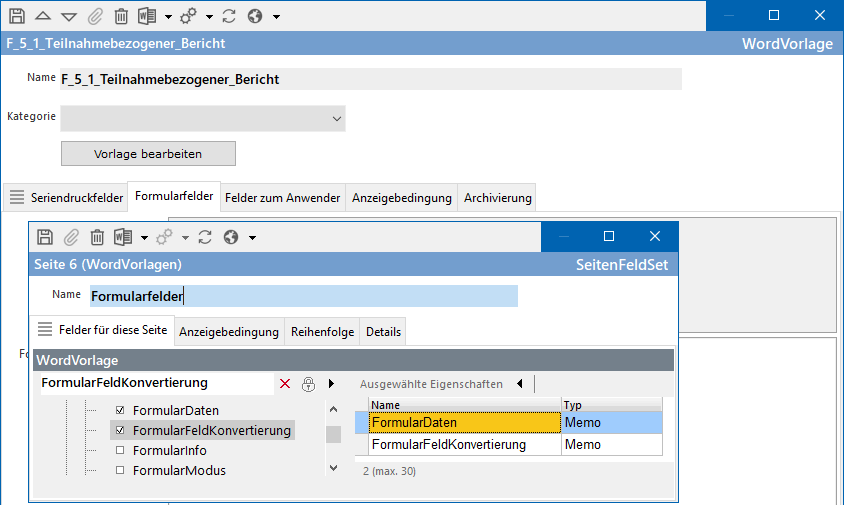Screen dimensions: 846x505
Task: Open the Kategorie dropdown
Action: click(336, 118)
